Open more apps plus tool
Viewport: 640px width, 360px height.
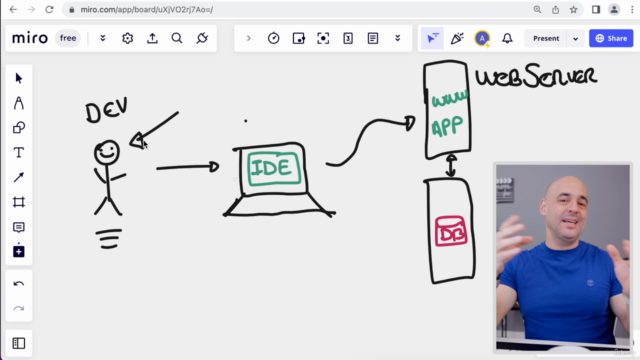point(18,251)
